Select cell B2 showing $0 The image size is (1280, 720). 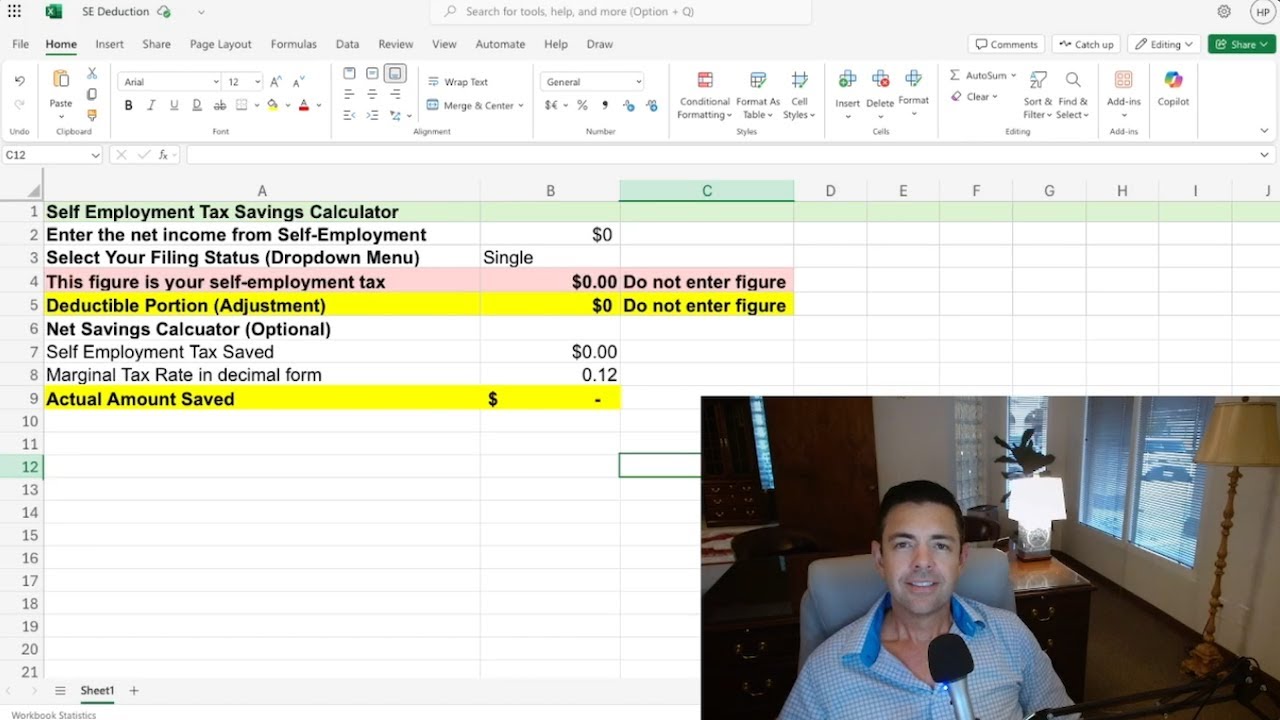tap(550, 235)
